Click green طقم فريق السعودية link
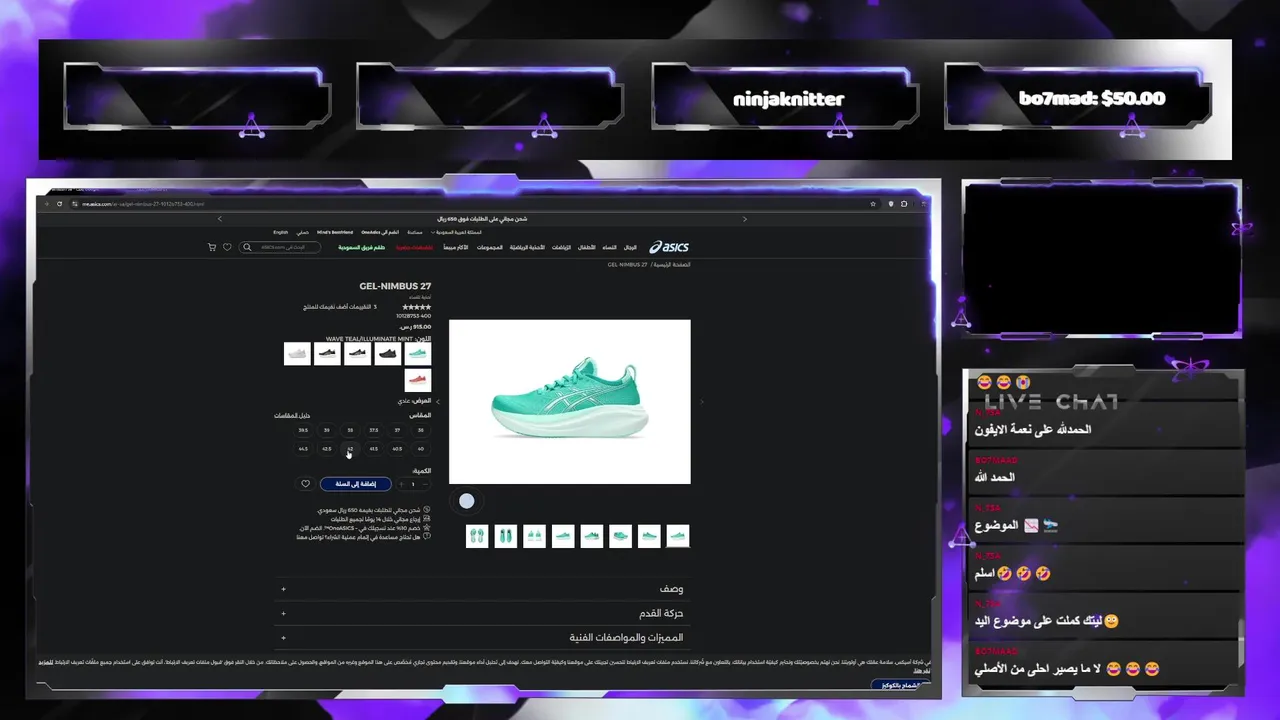Screen dimensions: 1280x720 pos(362,247)
